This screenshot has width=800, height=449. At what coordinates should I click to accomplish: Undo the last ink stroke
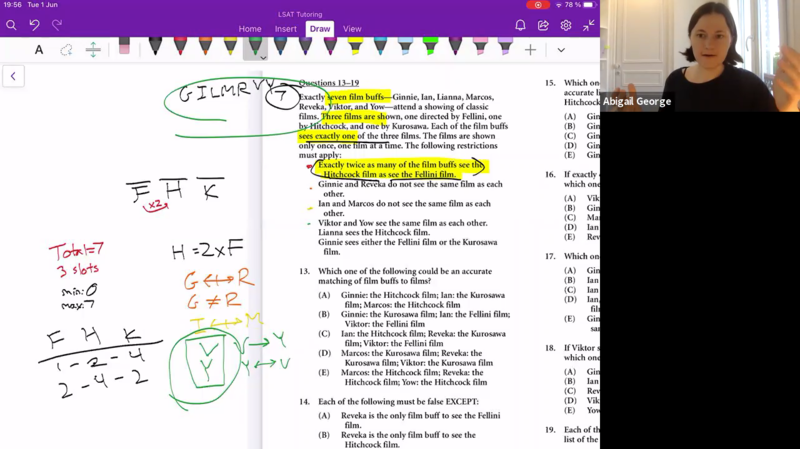click(x=34, y=25)
